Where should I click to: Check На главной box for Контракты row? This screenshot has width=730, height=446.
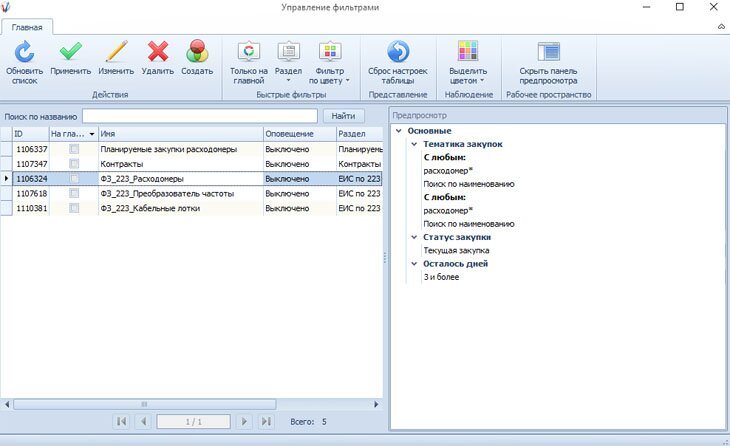tap(74, 163)
